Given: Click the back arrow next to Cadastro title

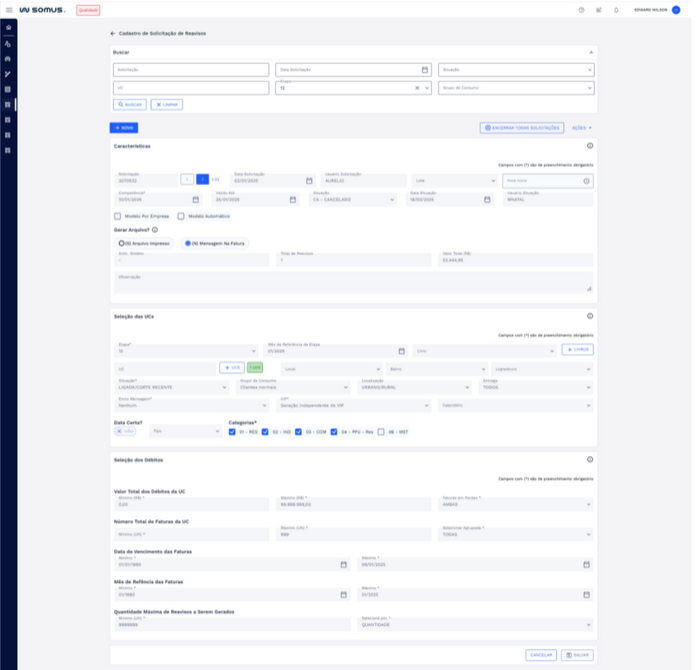Looking at the screenshot, I should 113,33.
